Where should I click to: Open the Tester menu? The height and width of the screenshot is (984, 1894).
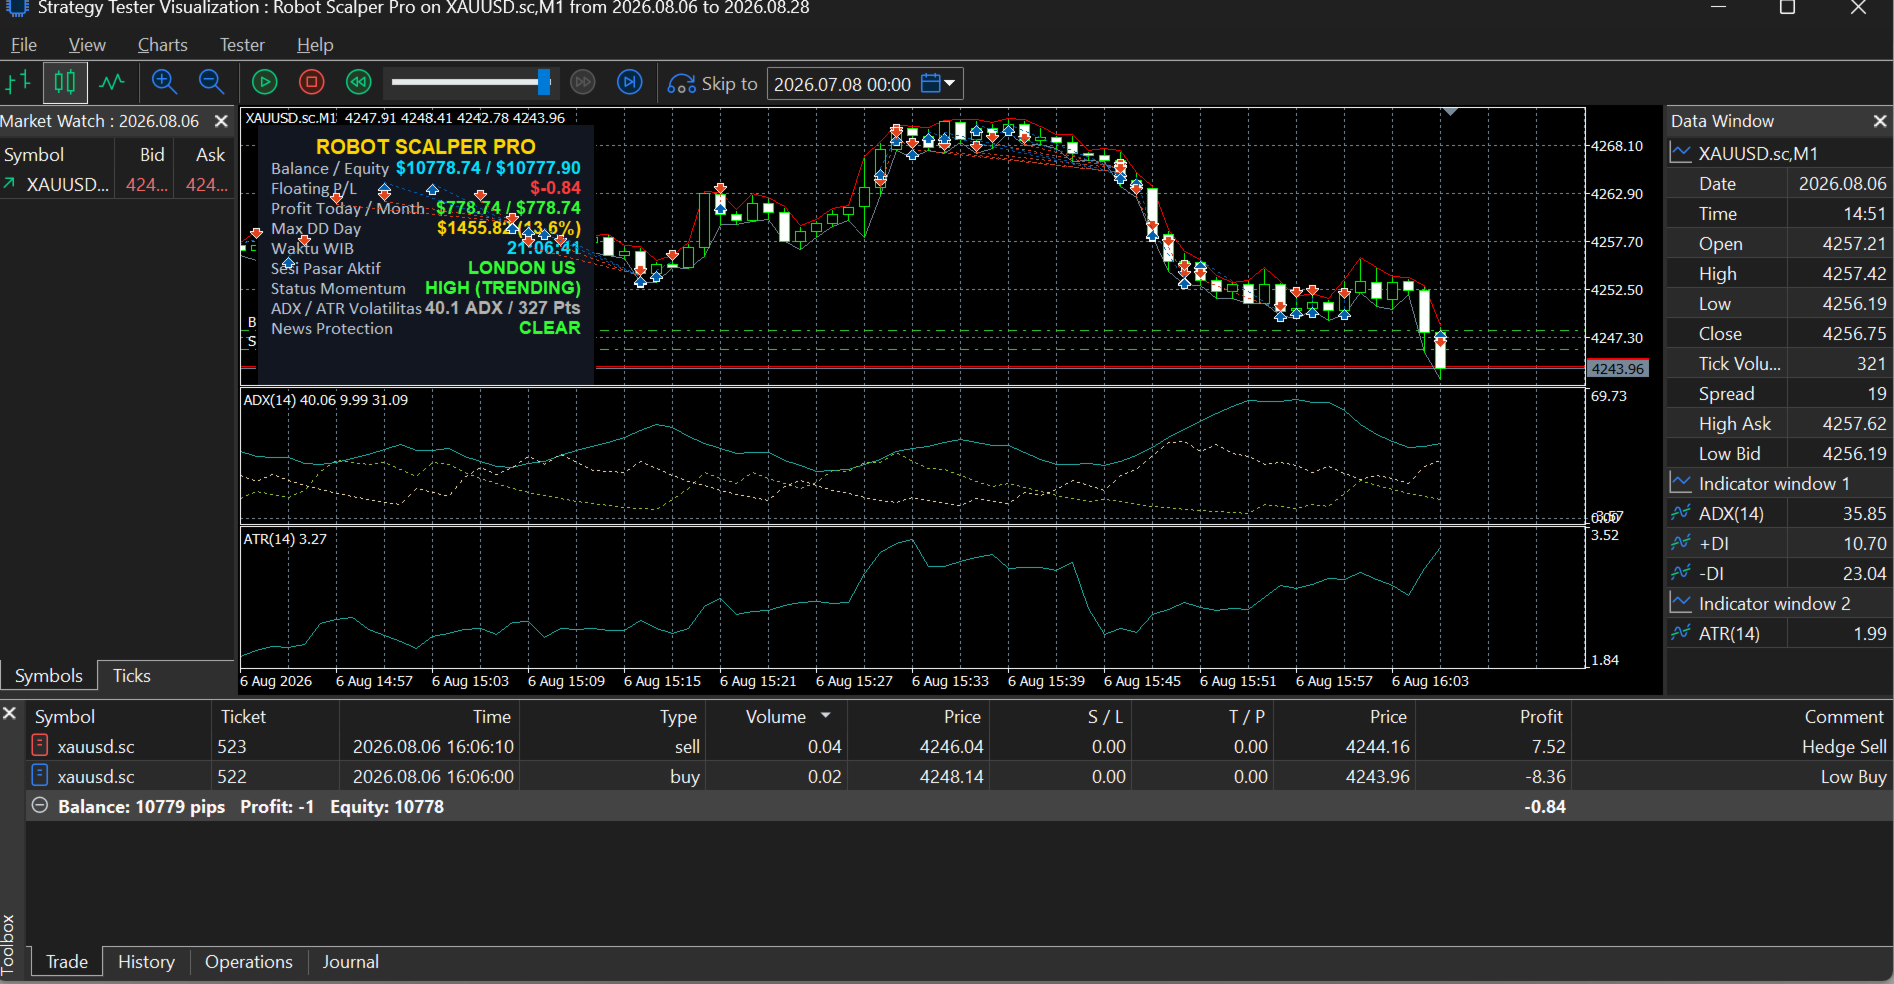coord(242,45)
